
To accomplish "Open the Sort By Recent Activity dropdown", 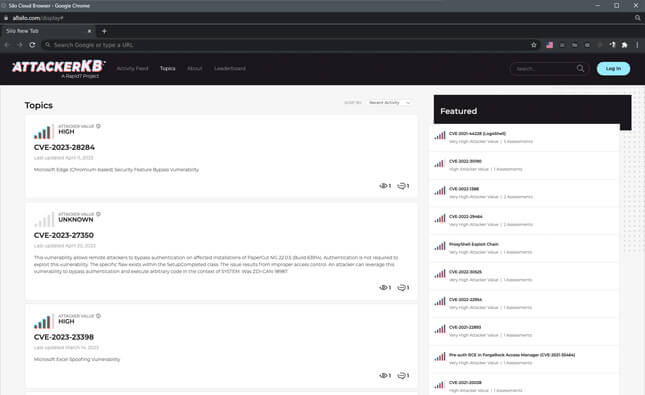I will pos(389,102).
